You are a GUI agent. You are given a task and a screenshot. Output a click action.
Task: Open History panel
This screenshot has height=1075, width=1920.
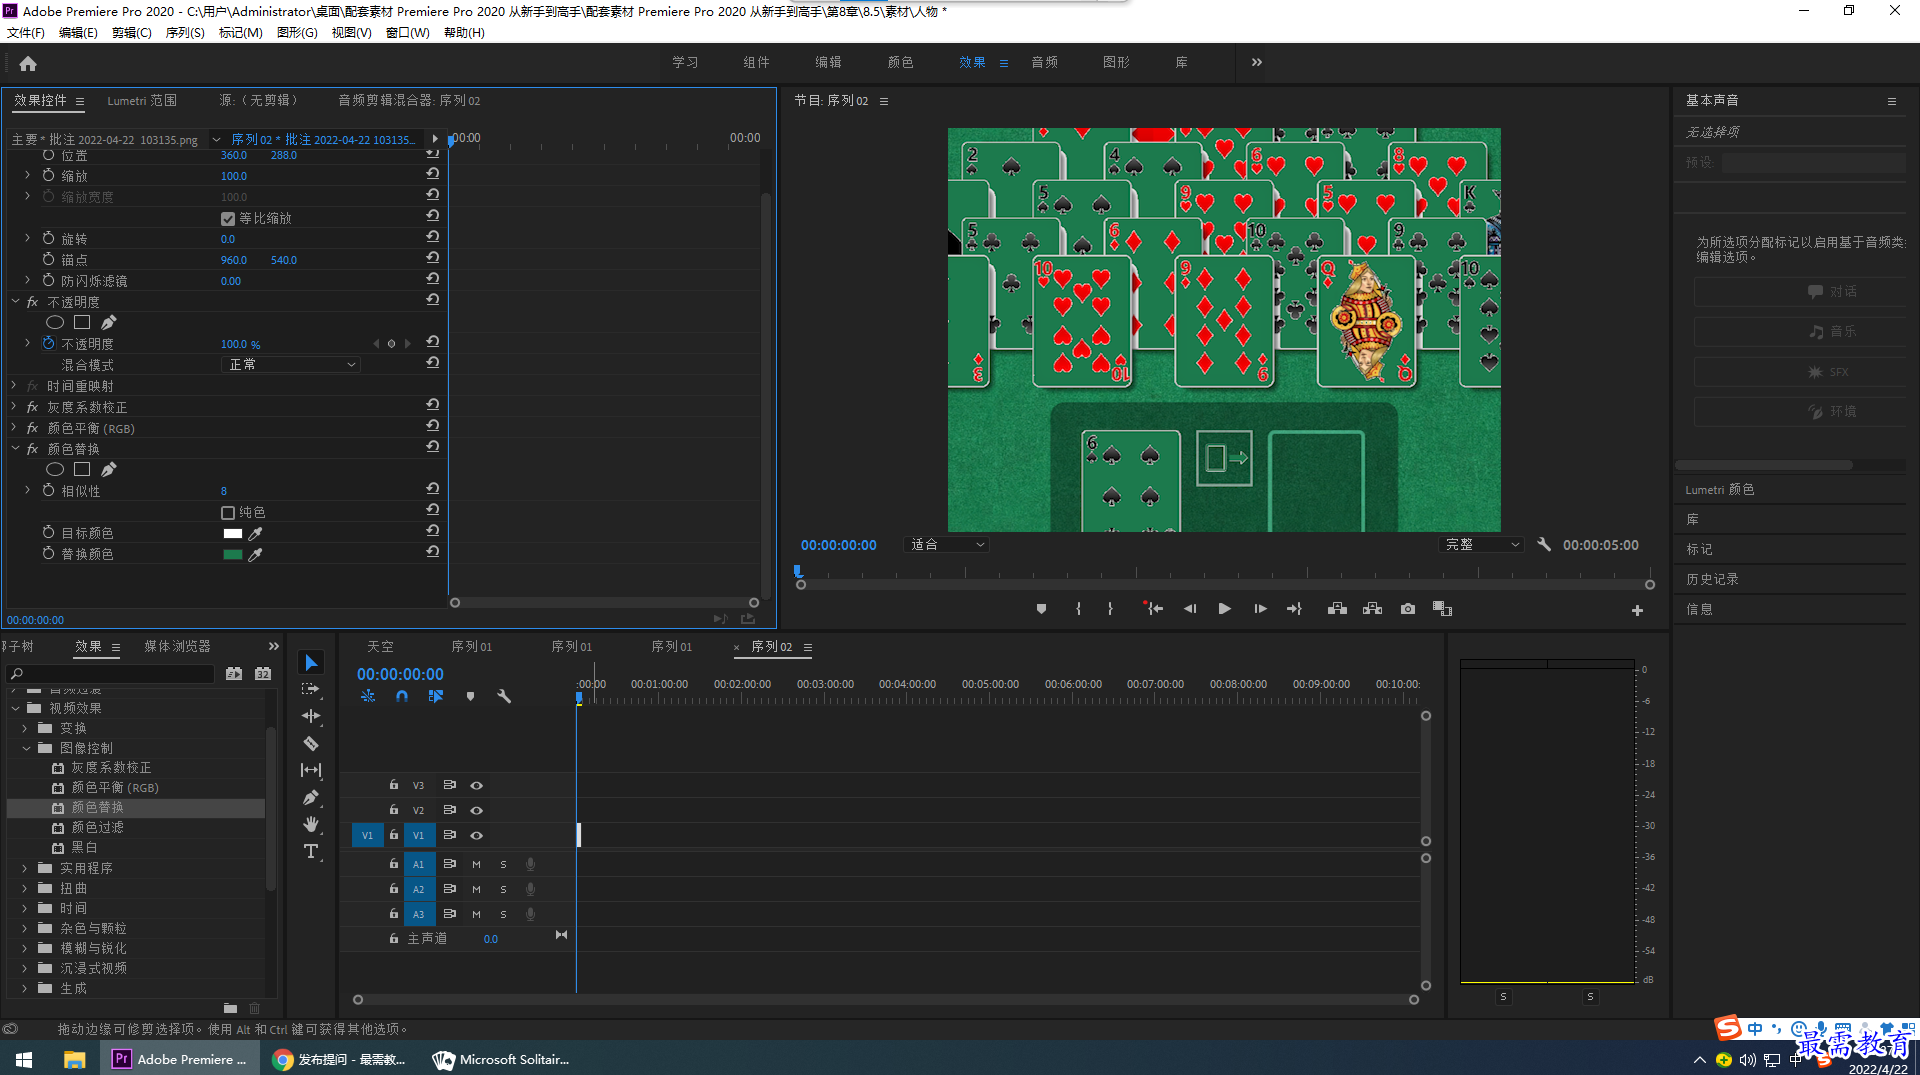[x=1712, y=579]
